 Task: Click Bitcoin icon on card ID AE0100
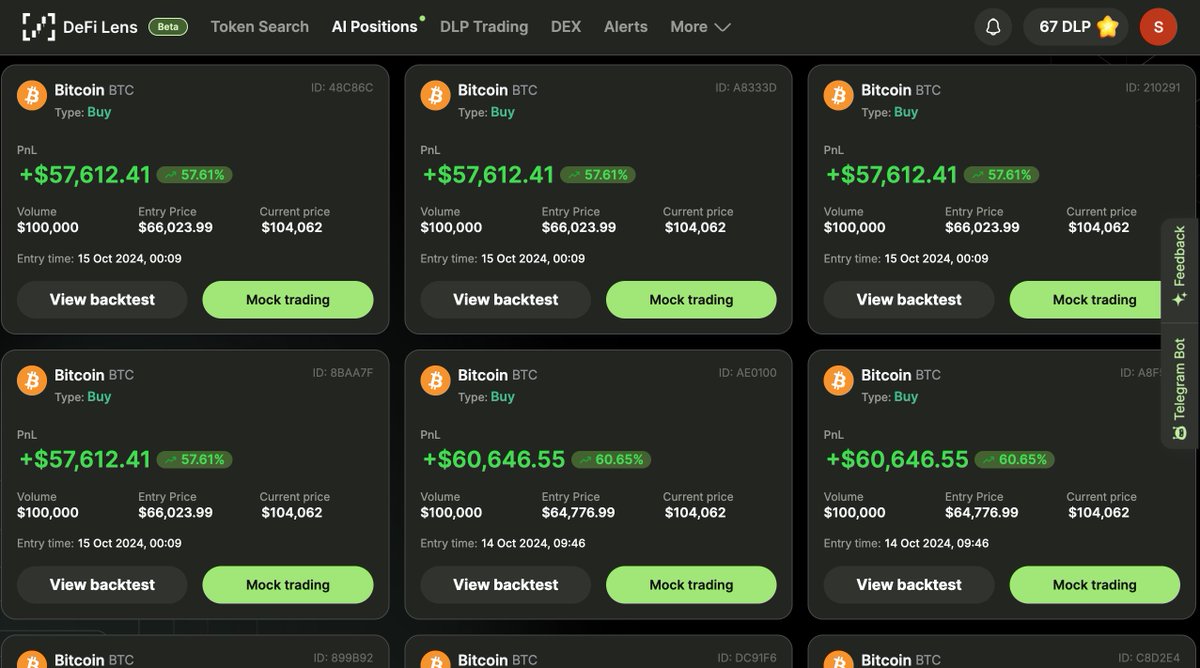click(x=435, y=381)
